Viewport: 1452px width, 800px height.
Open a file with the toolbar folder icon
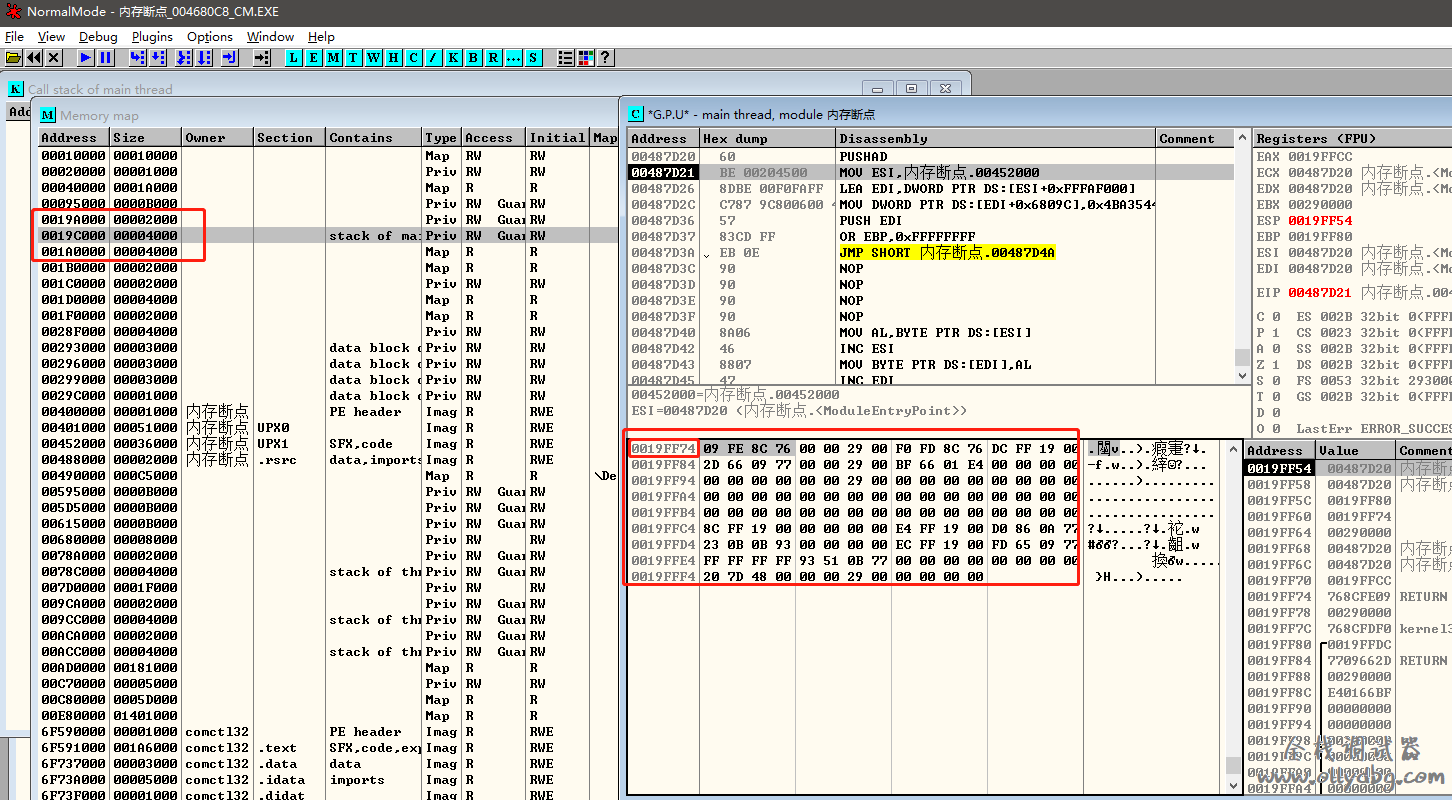pyautogui.click(x=14, y=58)
